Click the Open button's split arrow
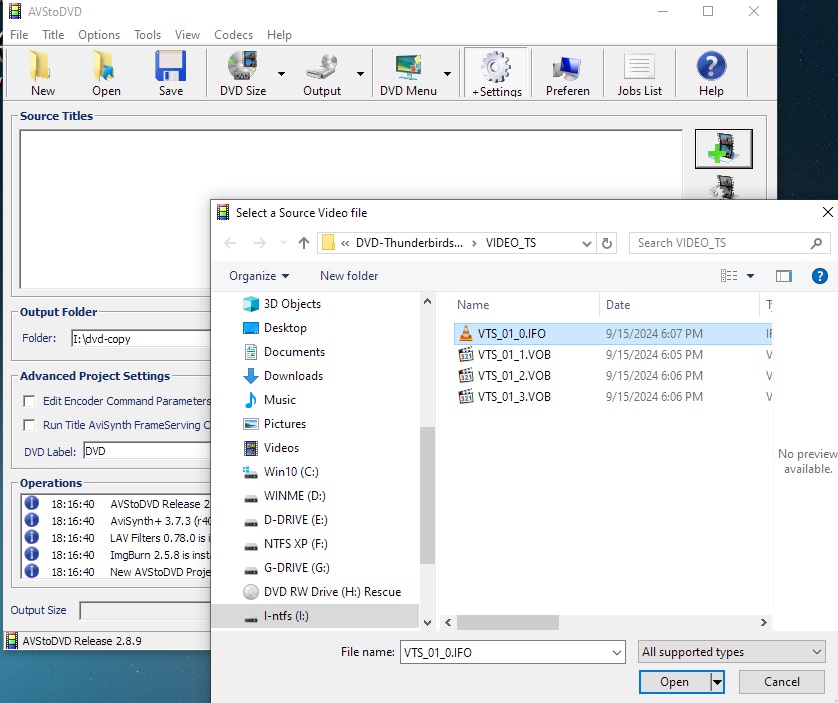 717,682
